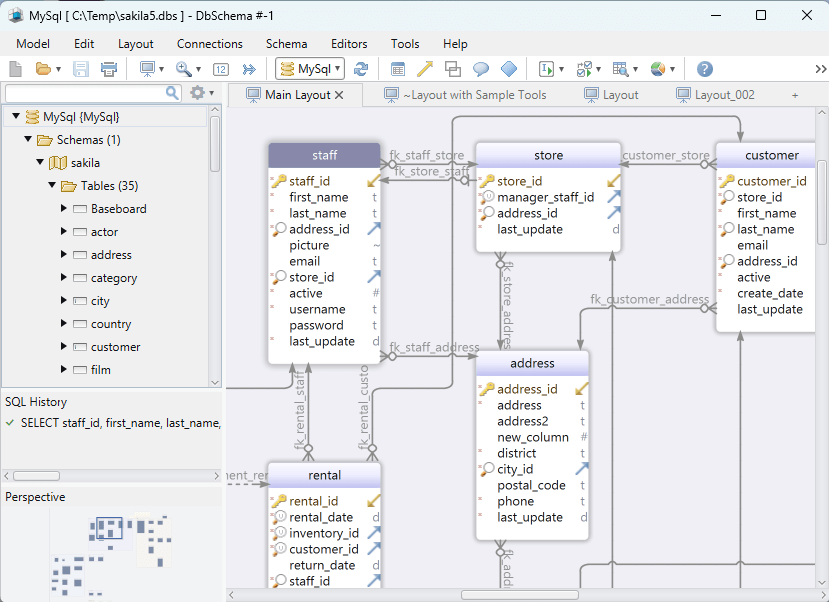Click the Open folder toolbar icon
Viewport: 829px width, 602px height.
(43, 69)
